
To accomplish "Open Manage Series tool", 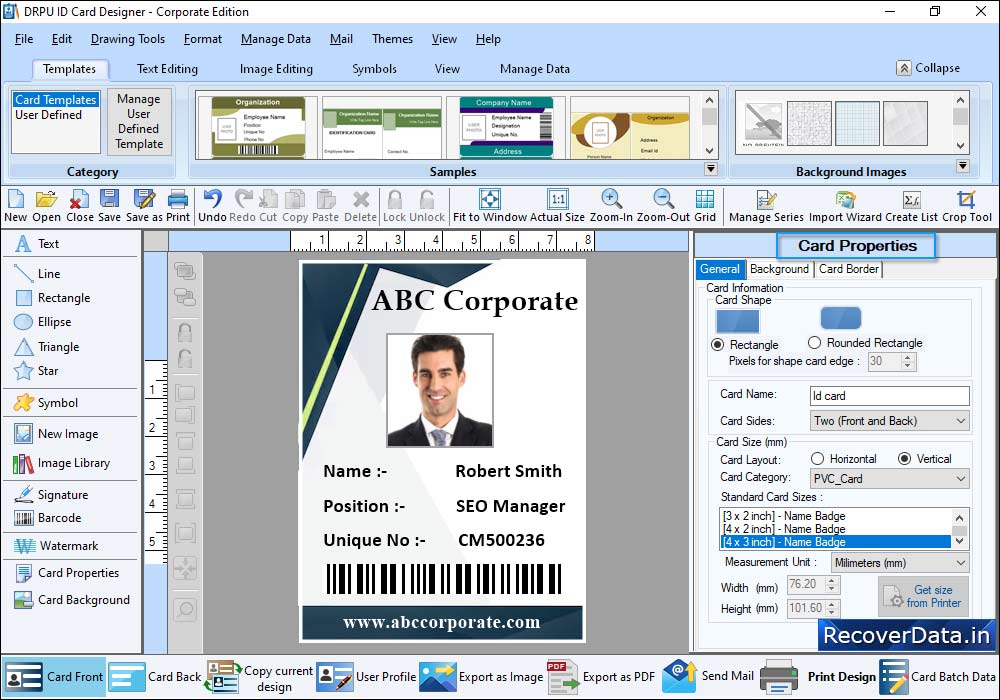I will tap(766, 206).
